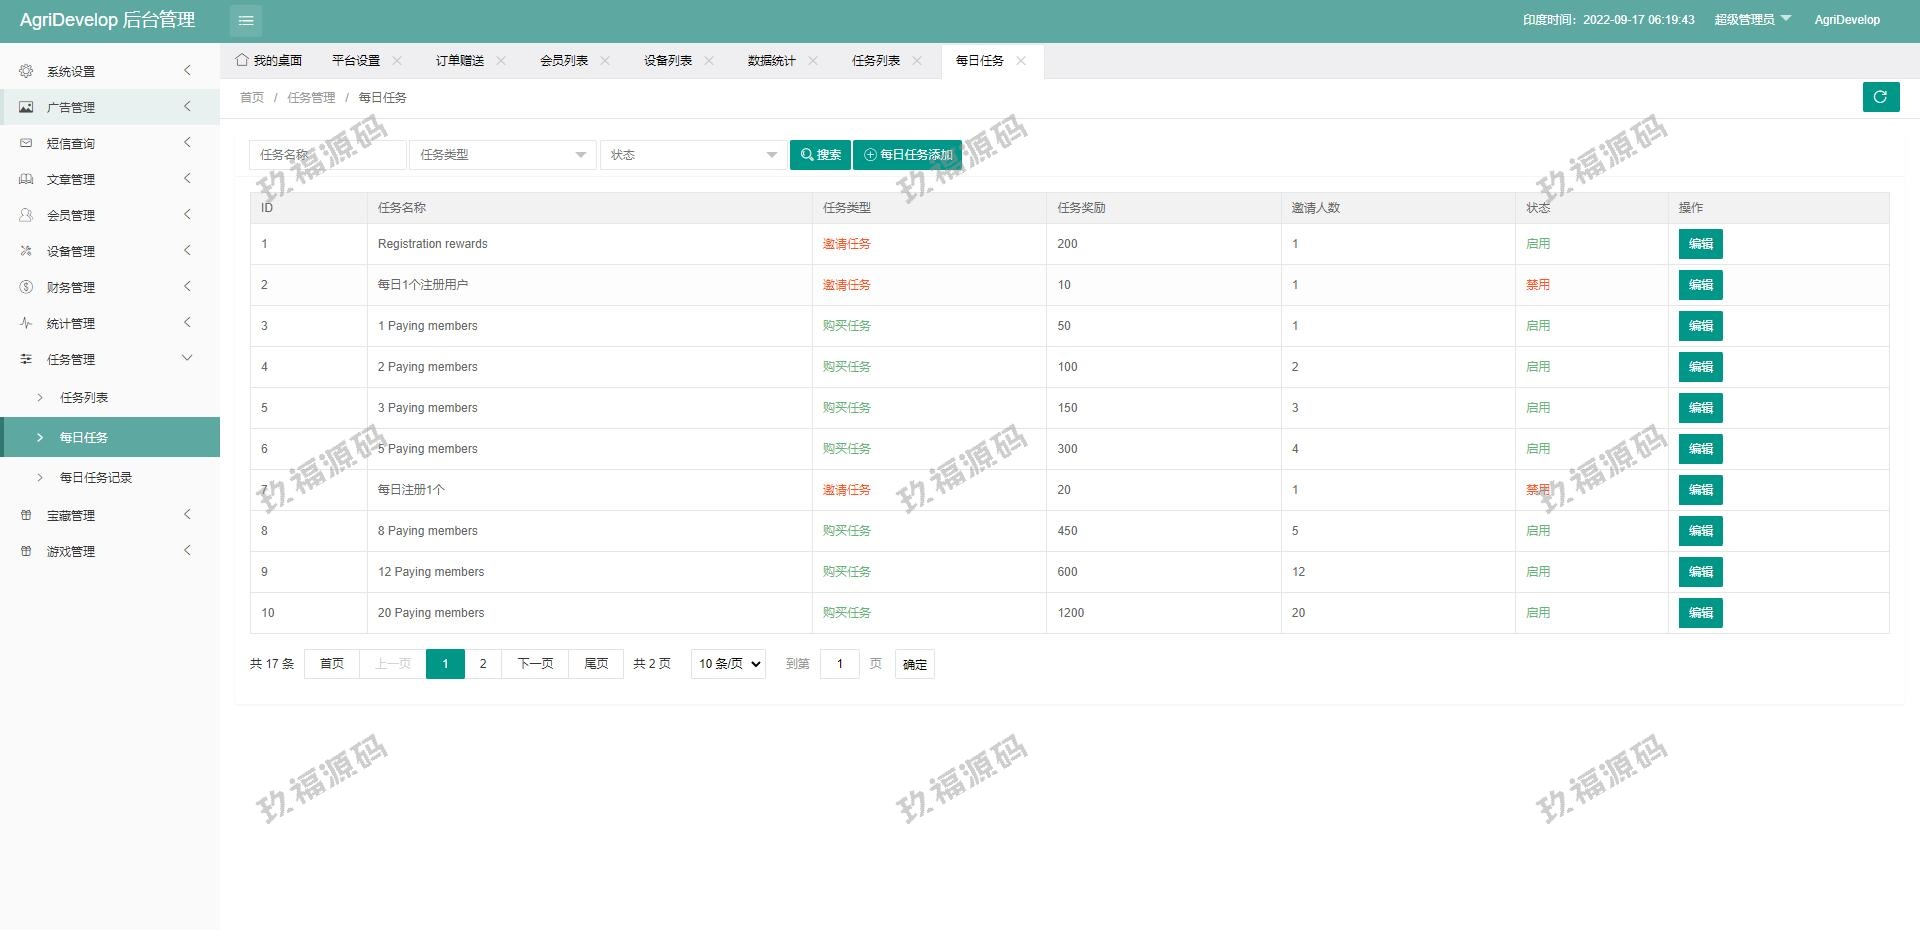The image size is (1920, 930).
Task: Click the member management user icon
Action: click(x=26, y=215)
